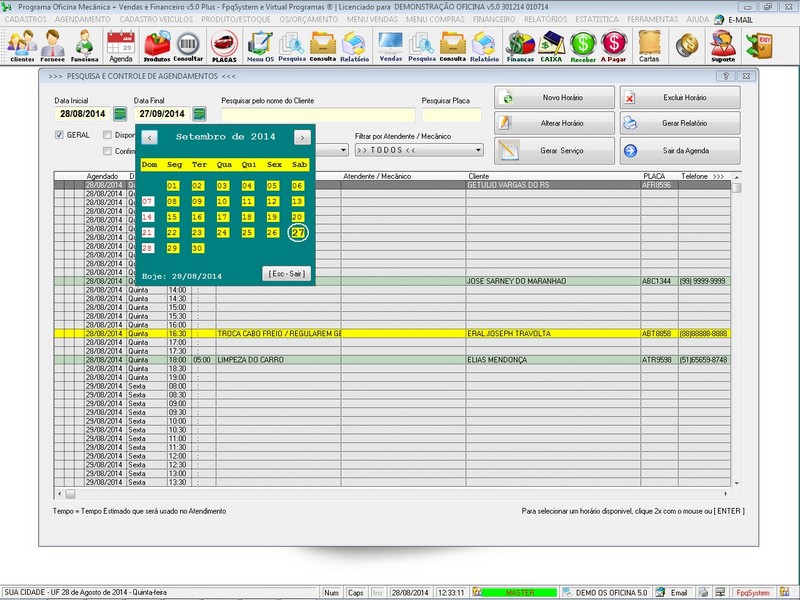Viewport: 800px width, 600px height.
Task: Open calendar picker beside Data Final
Action: pyautogui.click(x=199, y=113)
